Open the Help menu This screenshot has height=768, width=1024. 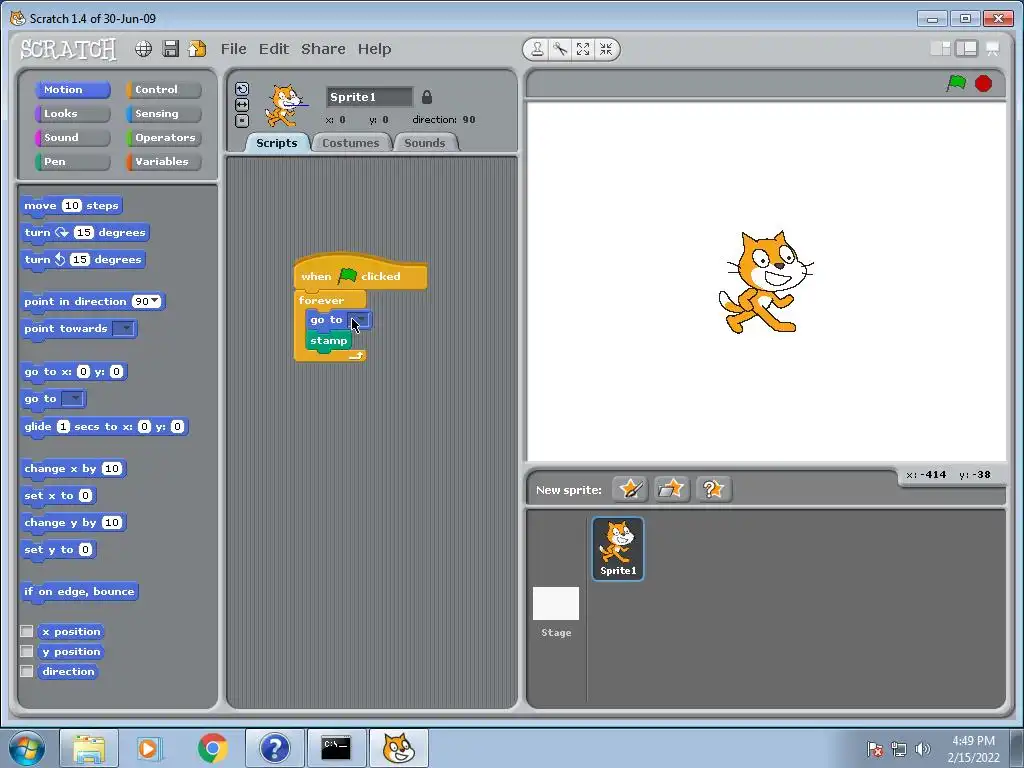point(374,49)
